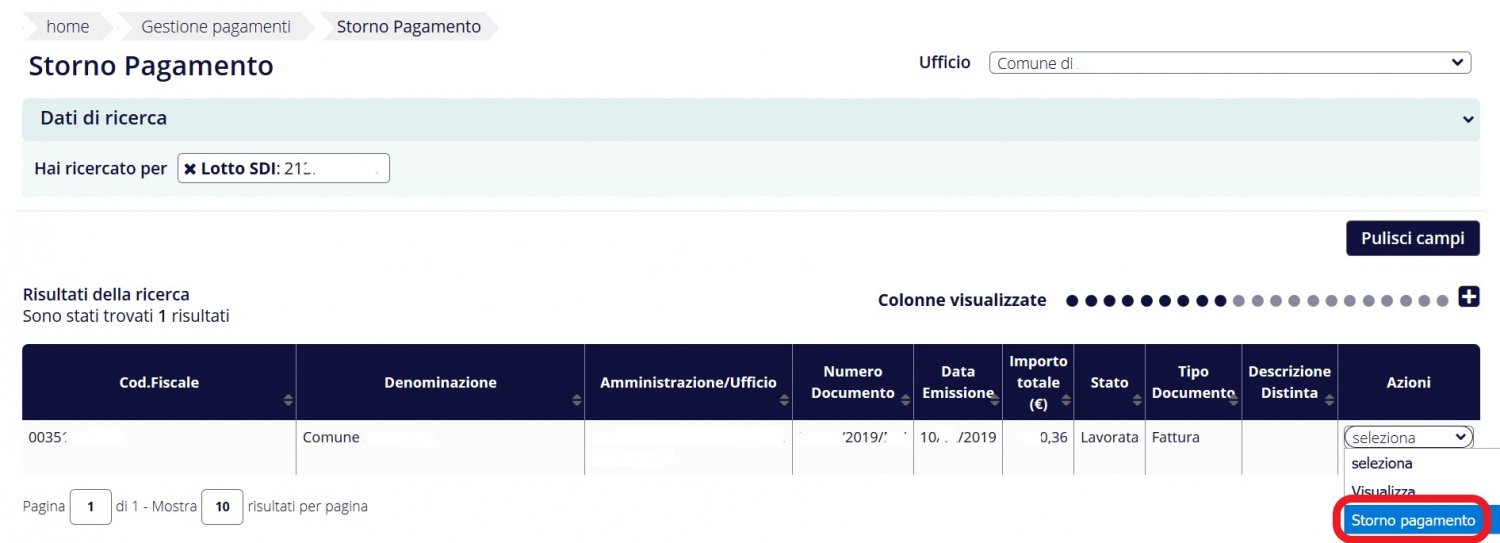1500x543 pixels.
Task: Toggle the first grey column visibility dot
Action: tap(1238, 300)
